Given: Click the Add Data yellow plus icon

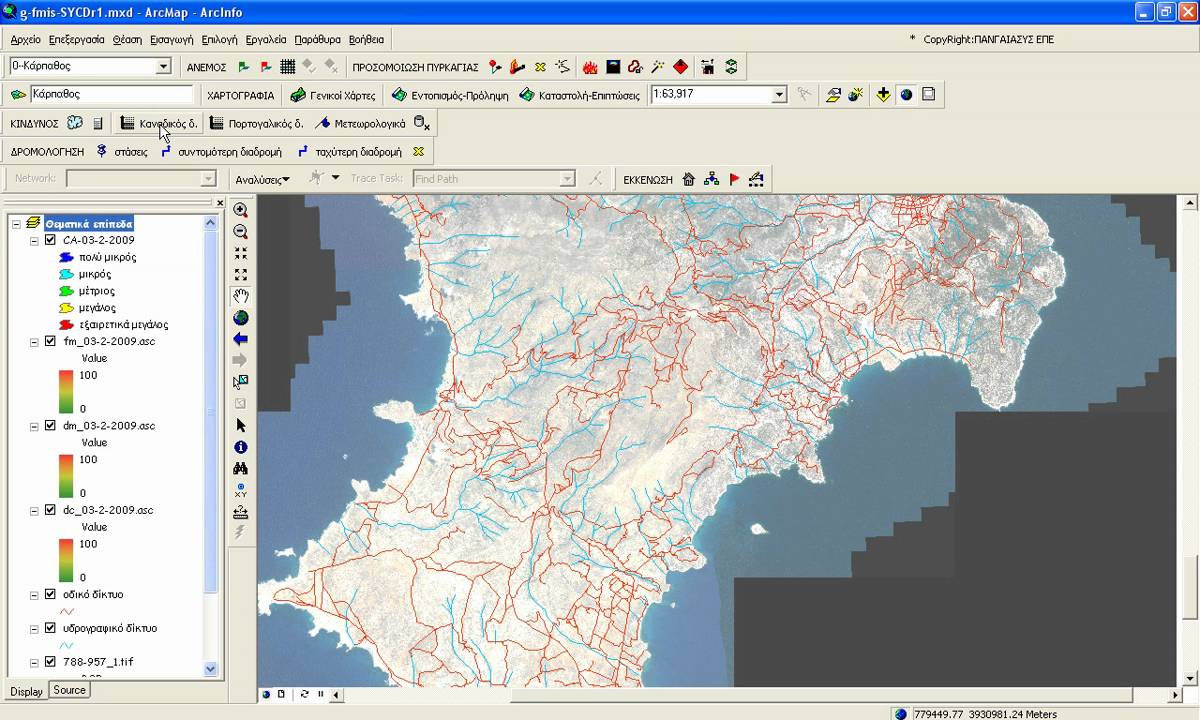Looking at the screenshot, I should point(883,95).
